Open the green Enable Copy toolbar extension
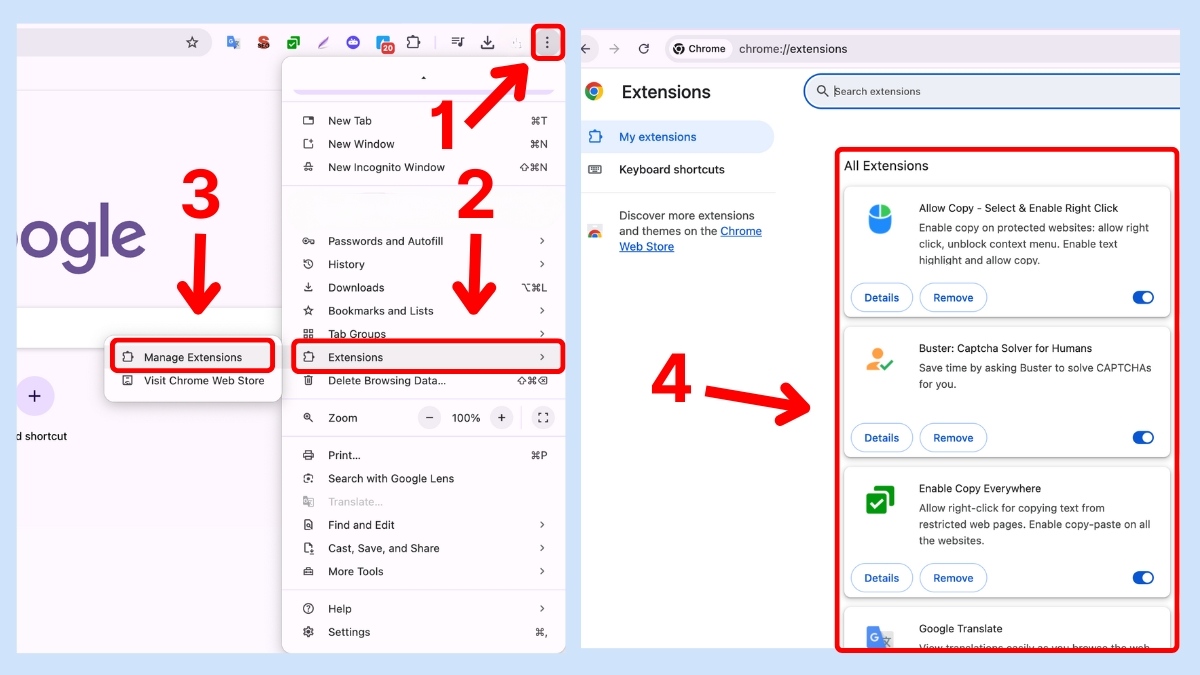1200x675 pixels. [293, 42]
